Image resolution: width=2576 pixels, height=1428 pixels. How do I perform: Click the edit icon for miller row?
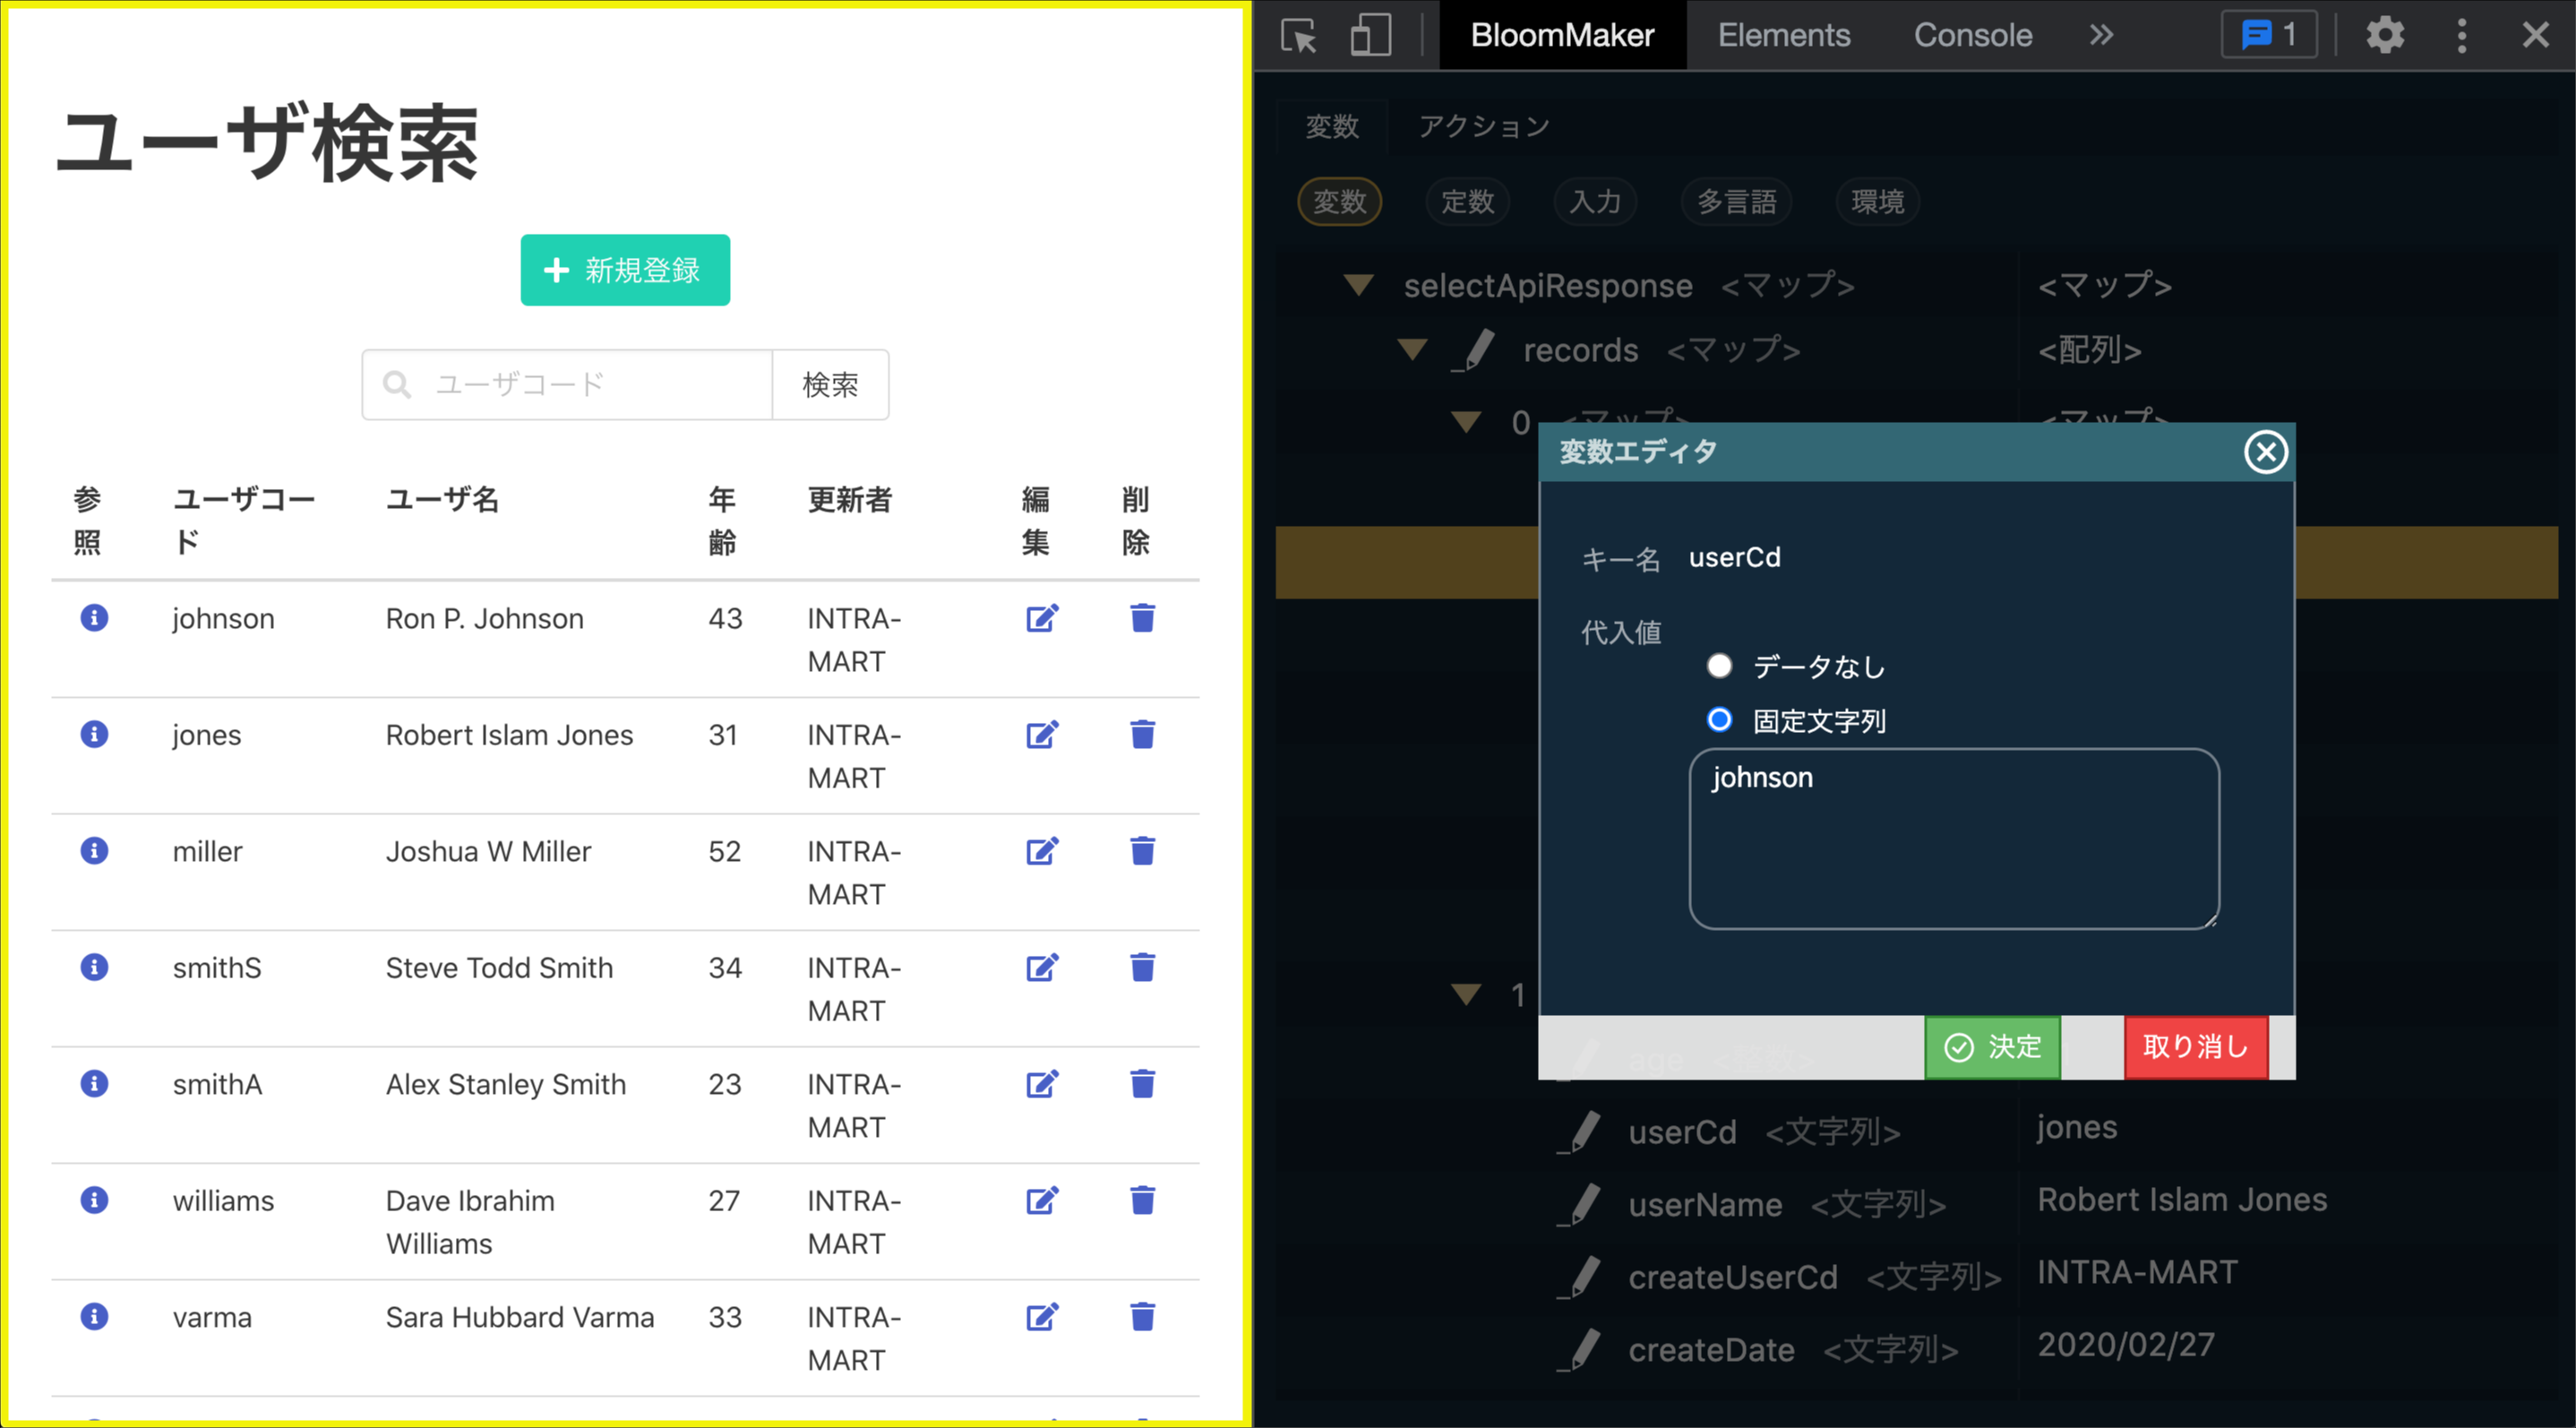point(1041,851)
